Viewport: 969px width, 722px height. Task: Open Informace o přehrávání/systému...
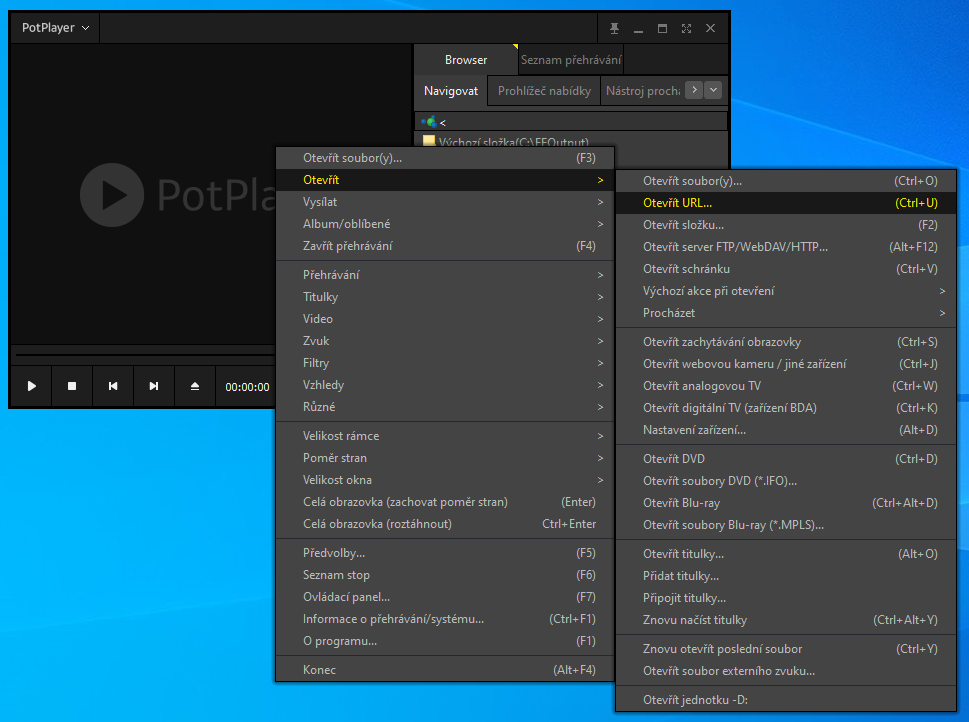click(445, 619)
